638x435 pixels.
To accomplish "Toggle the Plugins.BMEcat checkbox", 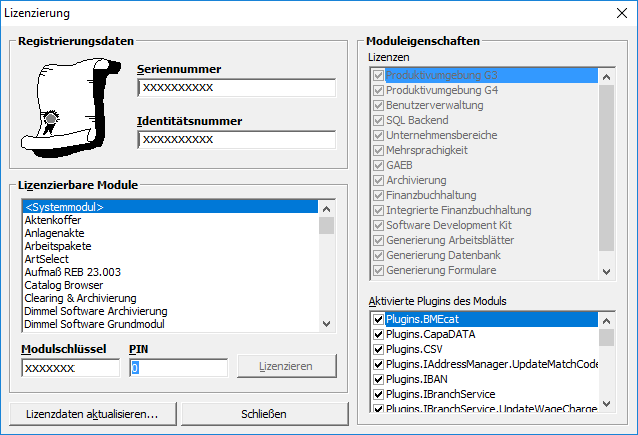I will point(378,320).
